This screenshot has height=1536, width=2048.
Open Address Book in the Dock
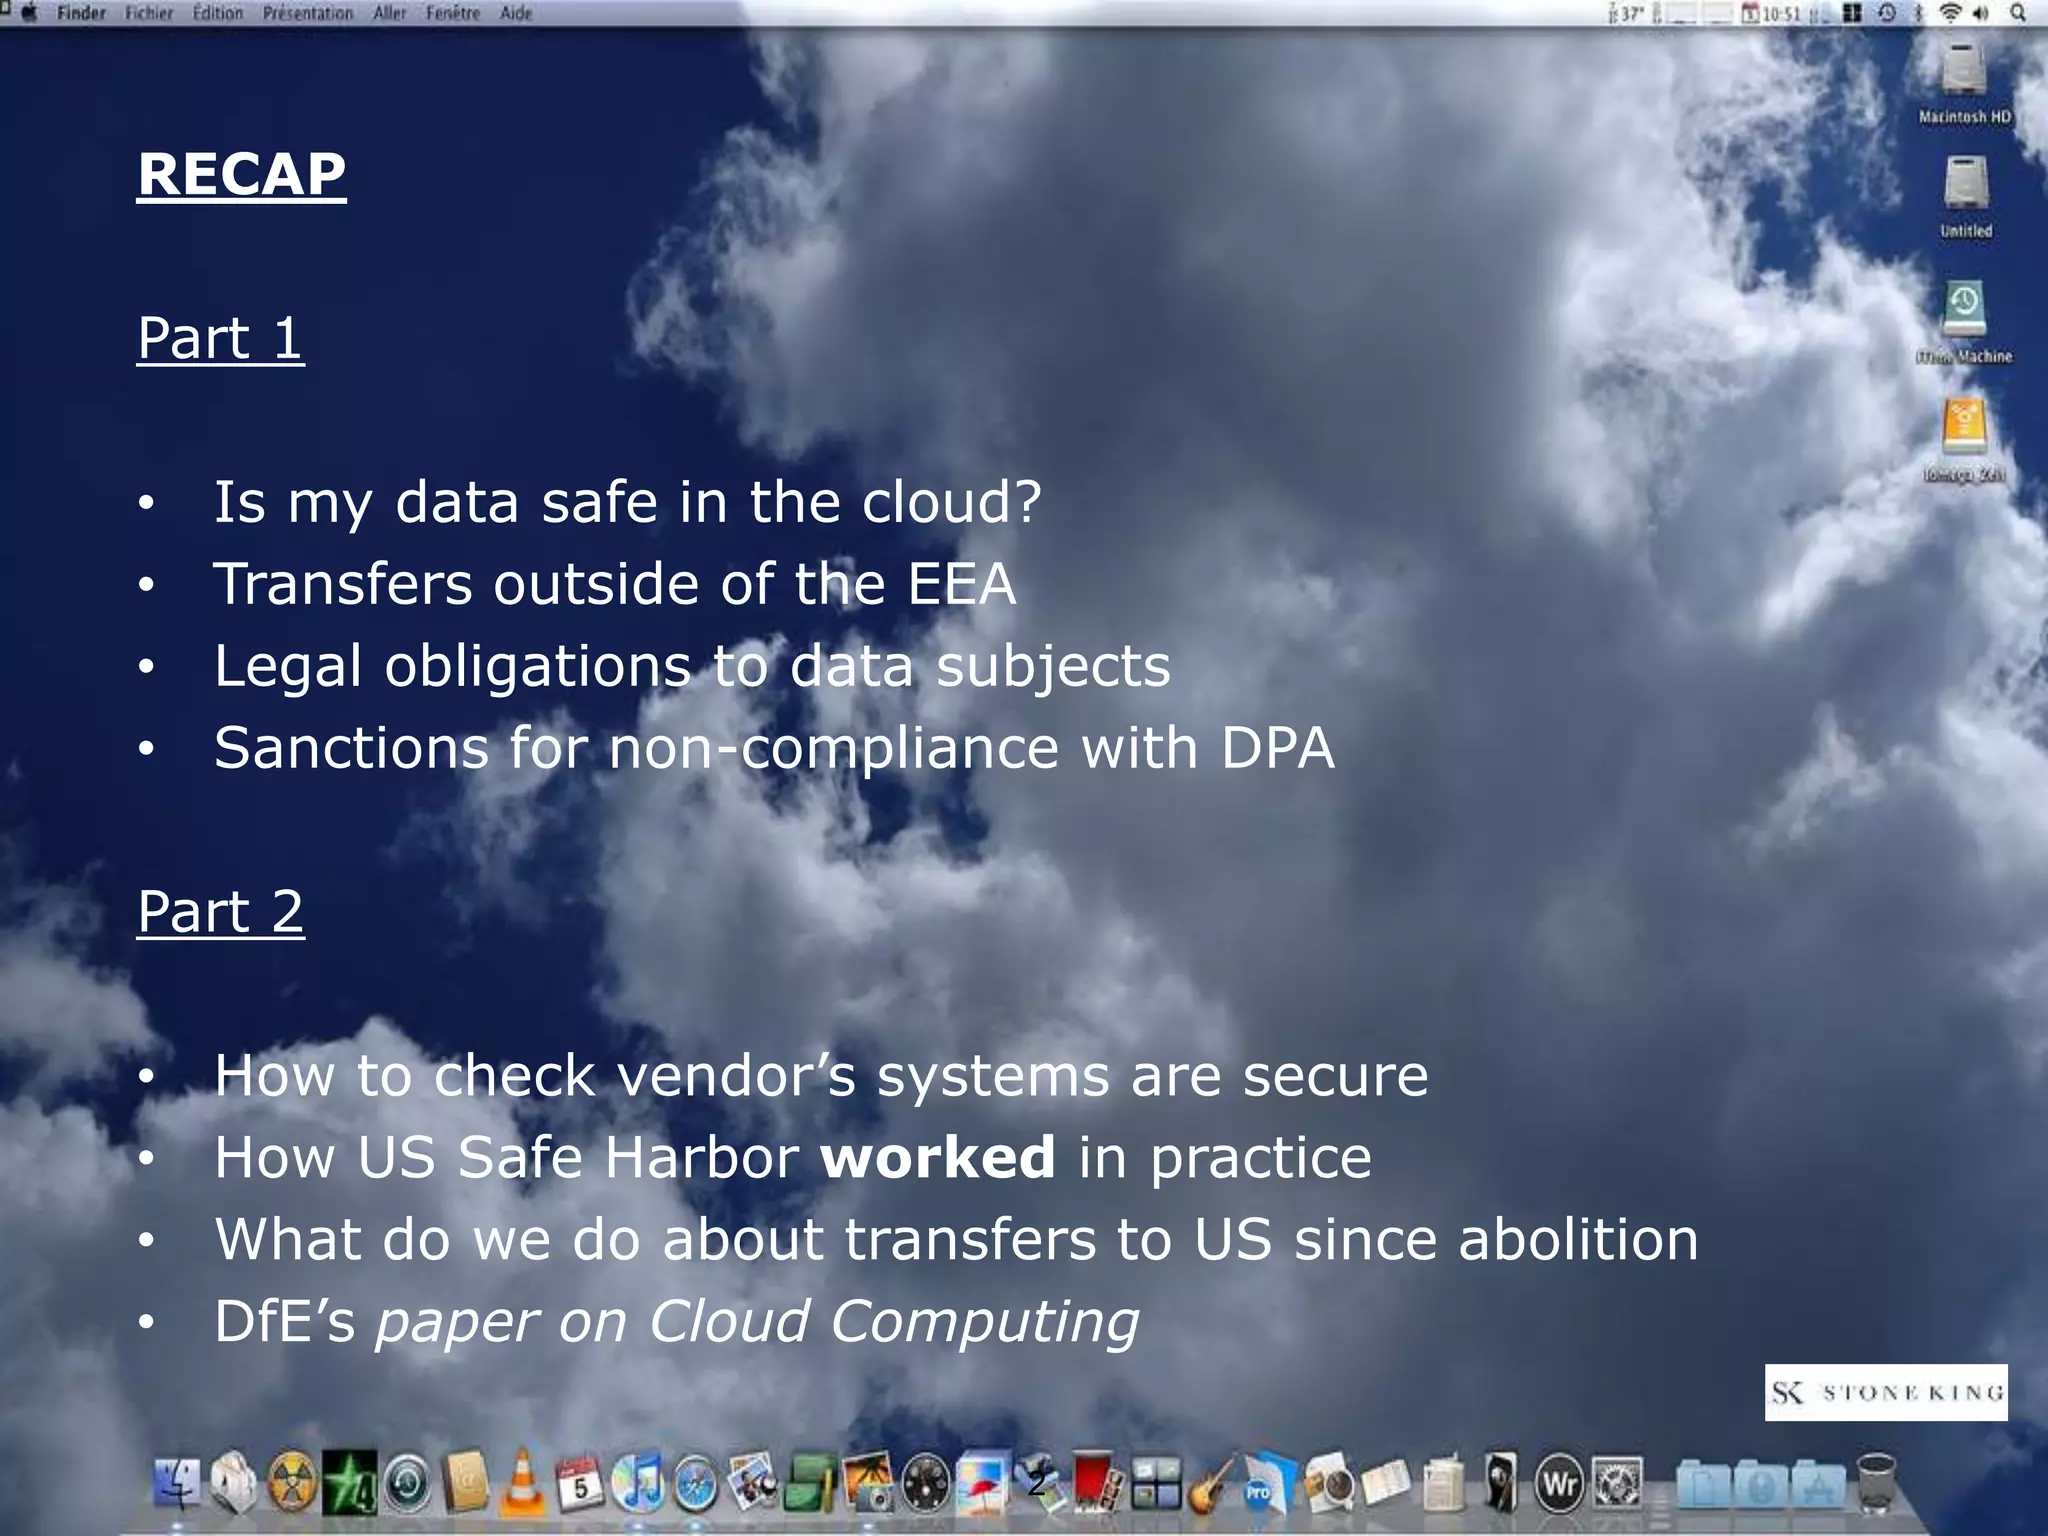pyautogui.click(x=465, y=1482)
